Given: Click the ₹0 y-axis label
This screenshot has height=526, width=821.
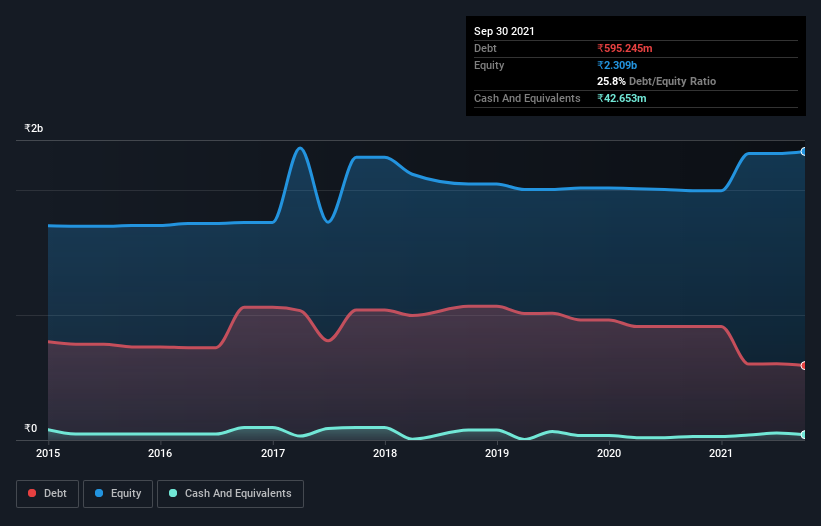Looking at the screenshot, I should coord(31,428).
